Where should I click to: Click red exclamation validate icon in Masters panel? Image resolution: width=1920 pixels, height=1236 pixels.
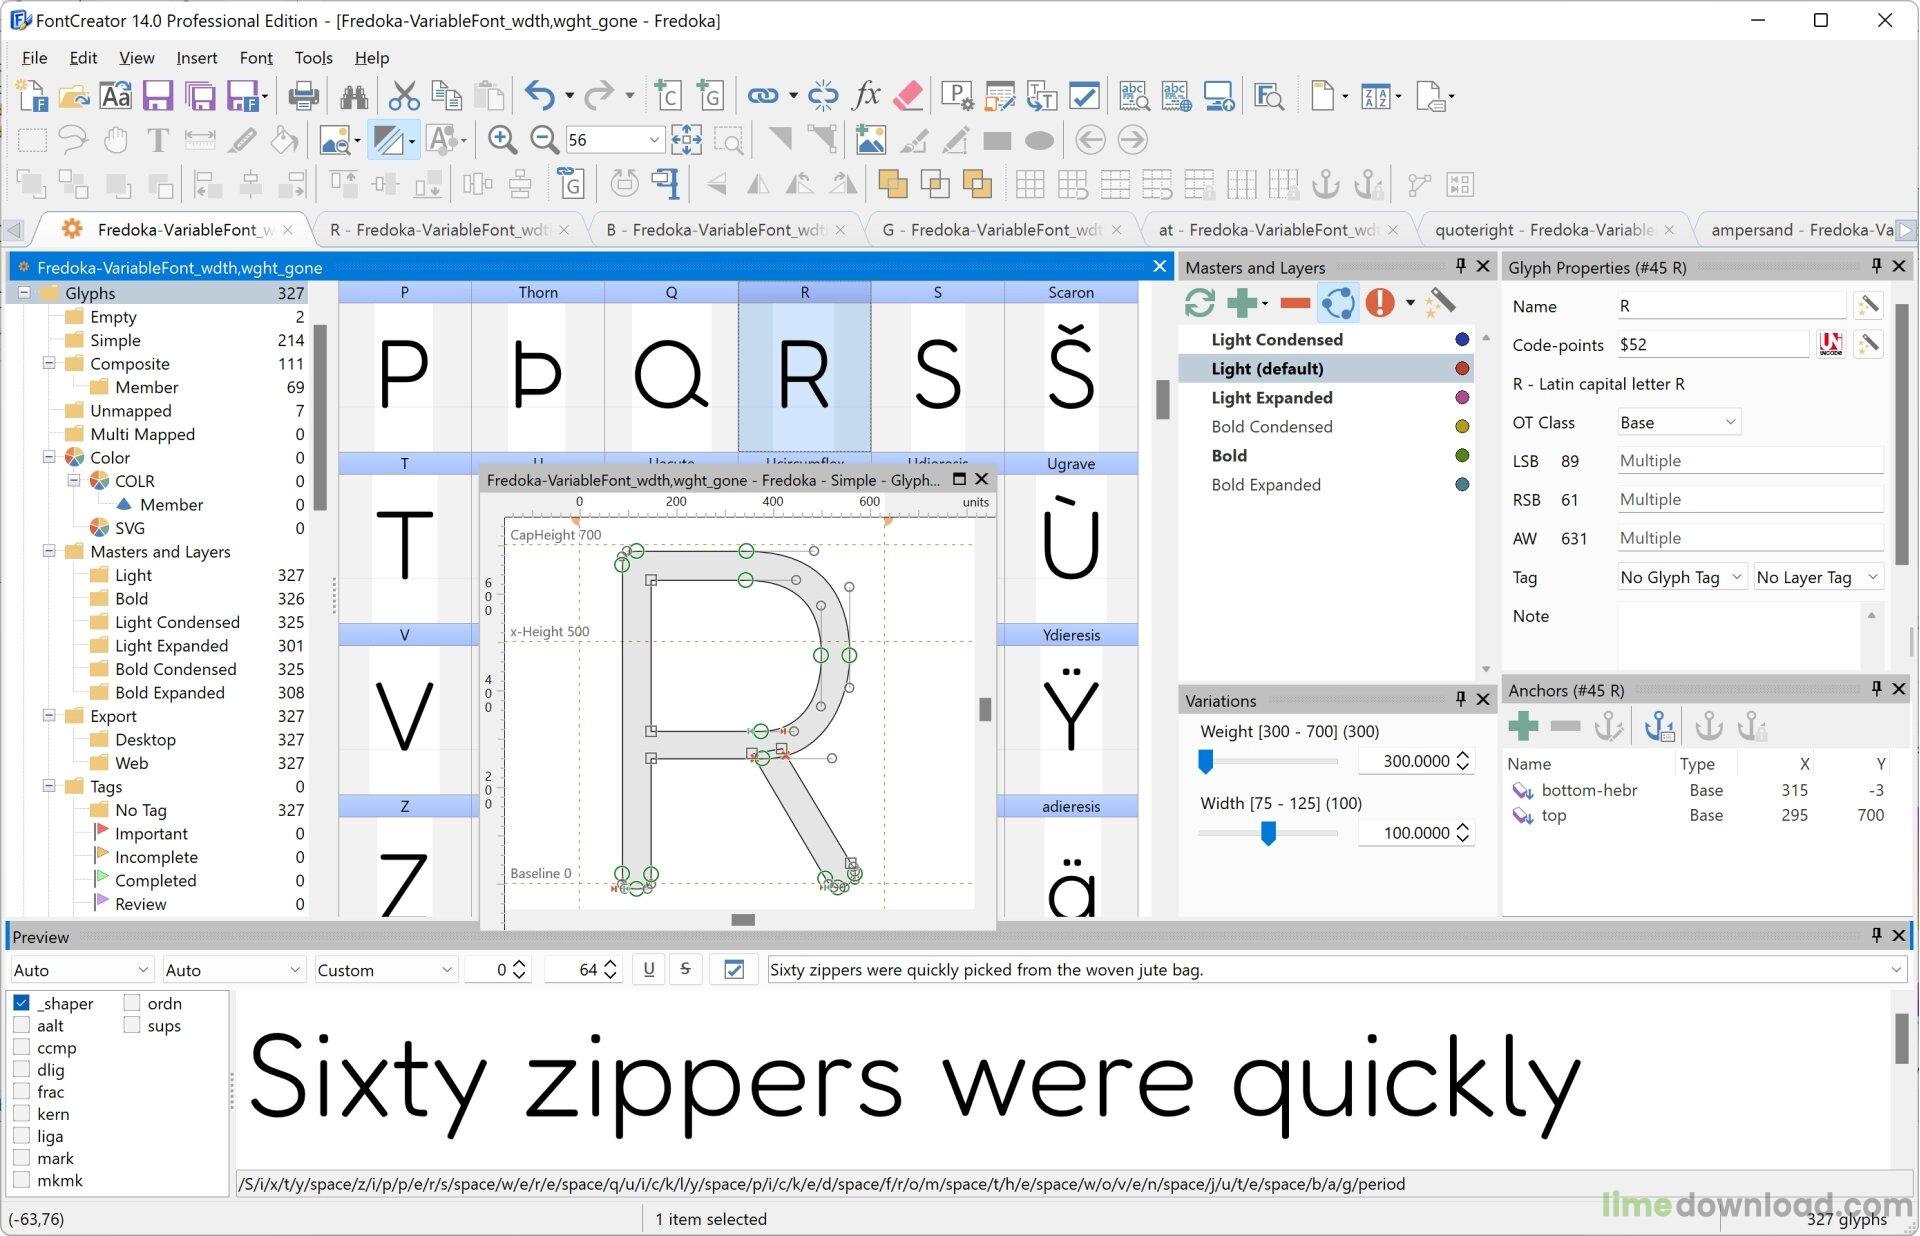[1380, 302]
